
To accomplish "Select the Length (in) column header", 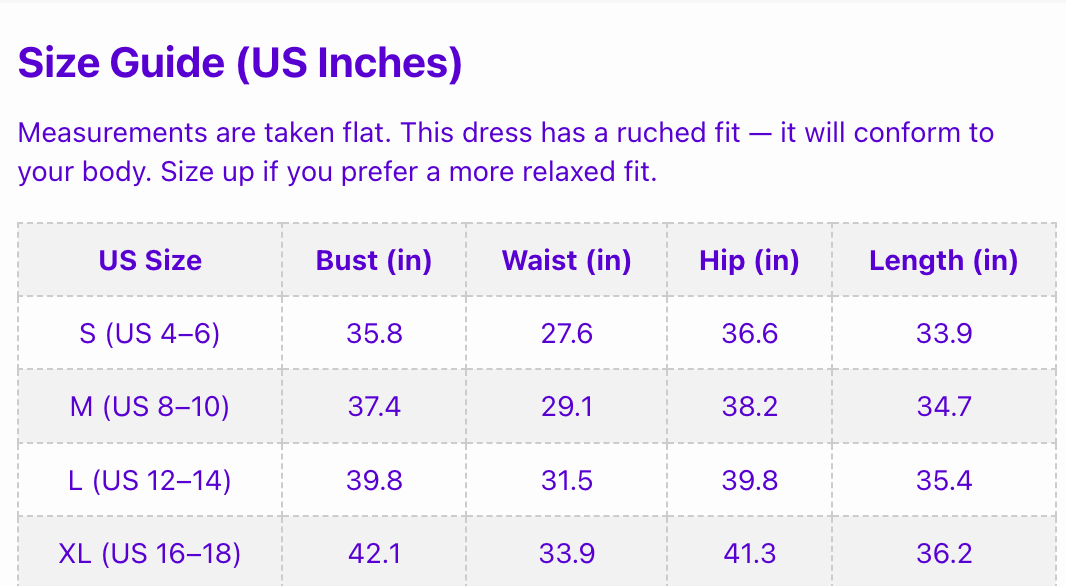I will [944, 260].
